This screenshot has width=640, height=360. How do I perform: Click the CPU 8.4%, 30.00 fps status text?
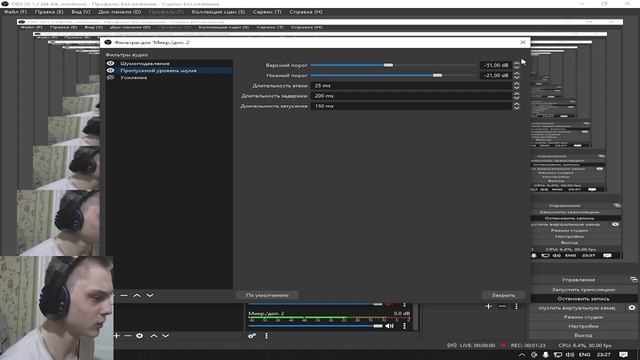coord(584,345)
